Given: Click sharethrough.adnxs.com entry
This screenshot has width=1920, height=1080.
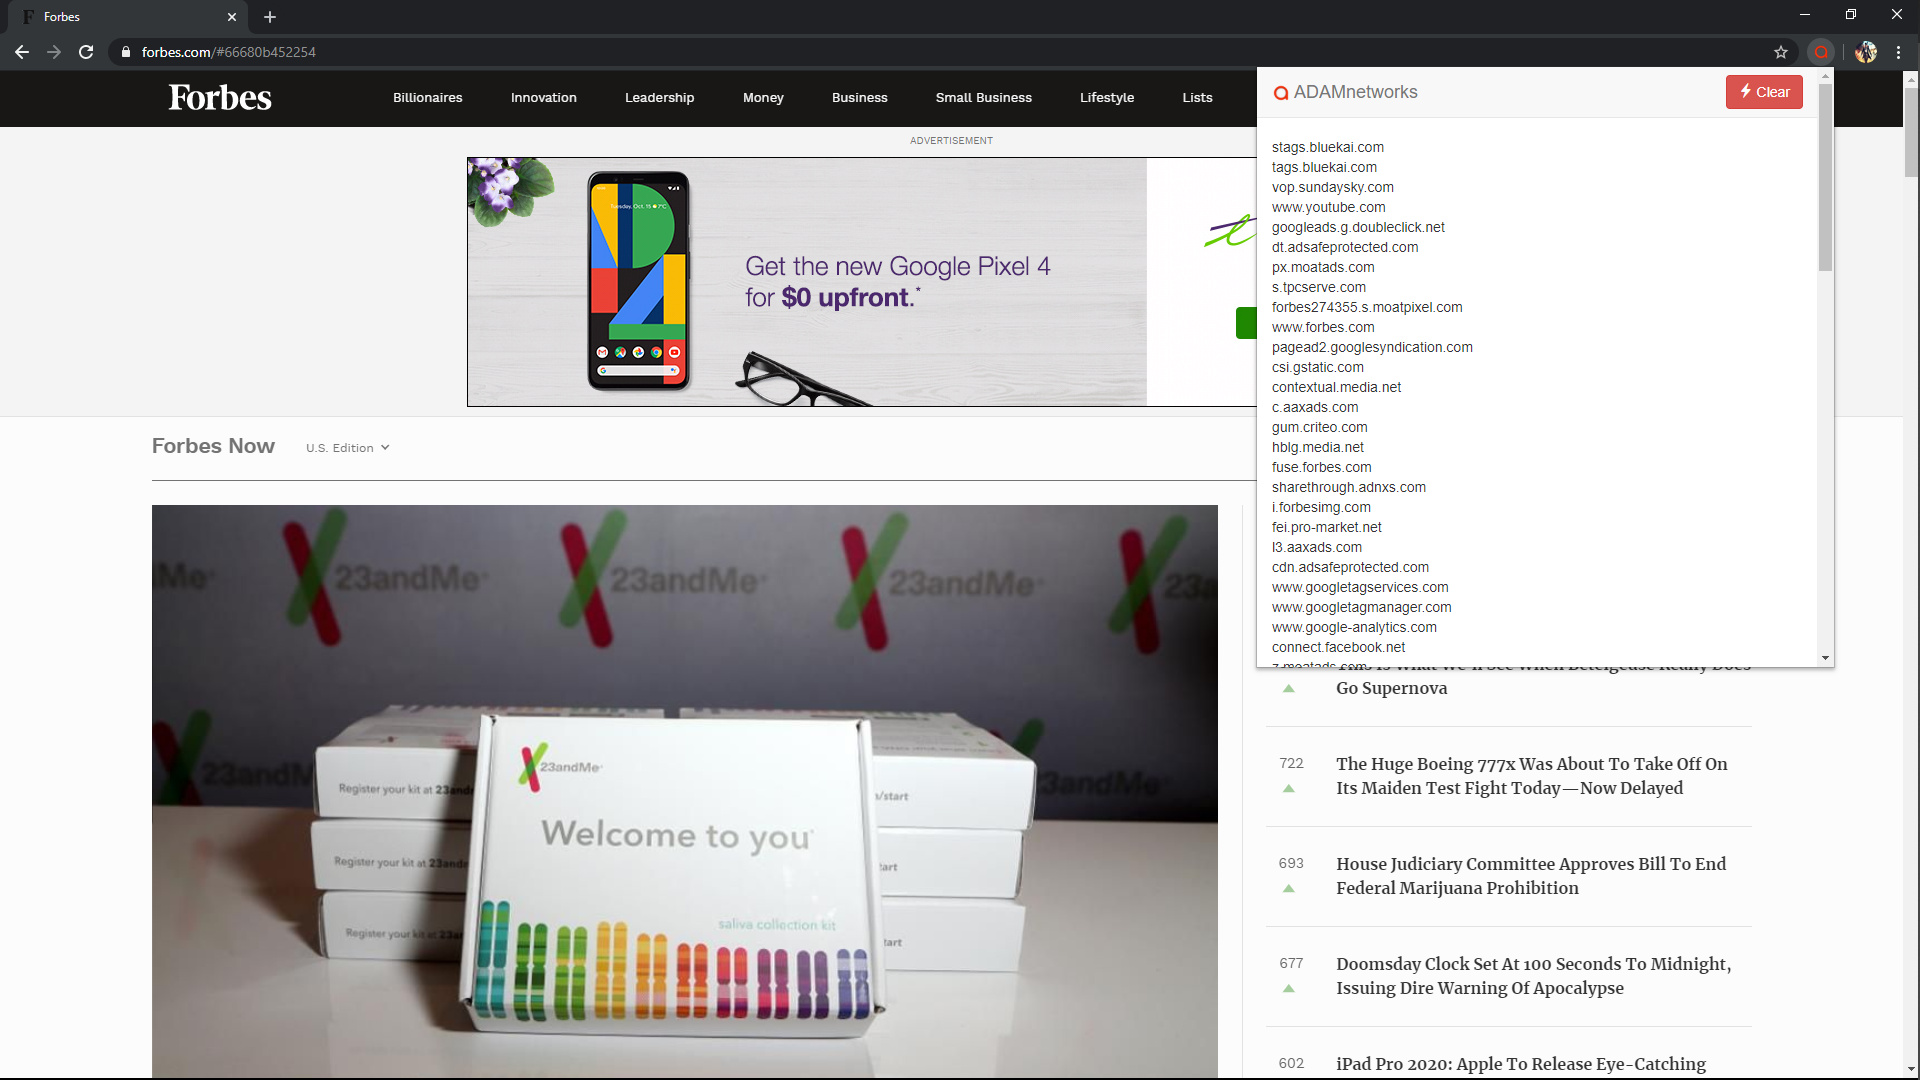Looking at the screenshot, I should (x=1349, y=487).
